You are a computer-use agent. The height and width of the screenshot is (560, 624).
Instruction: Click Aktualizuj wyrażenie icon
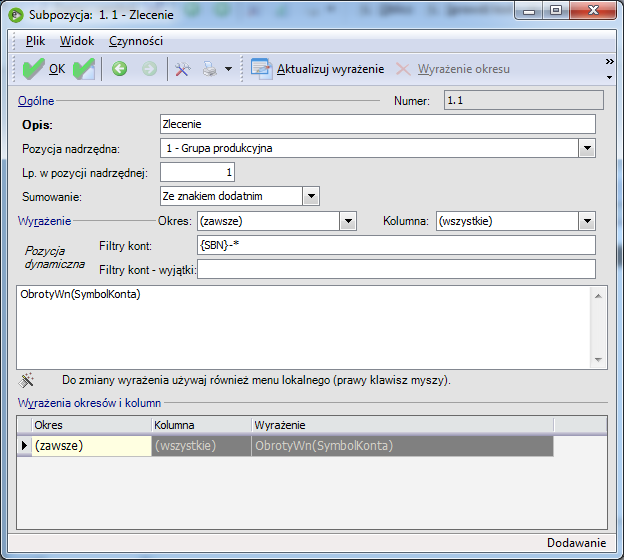[261, 69]
